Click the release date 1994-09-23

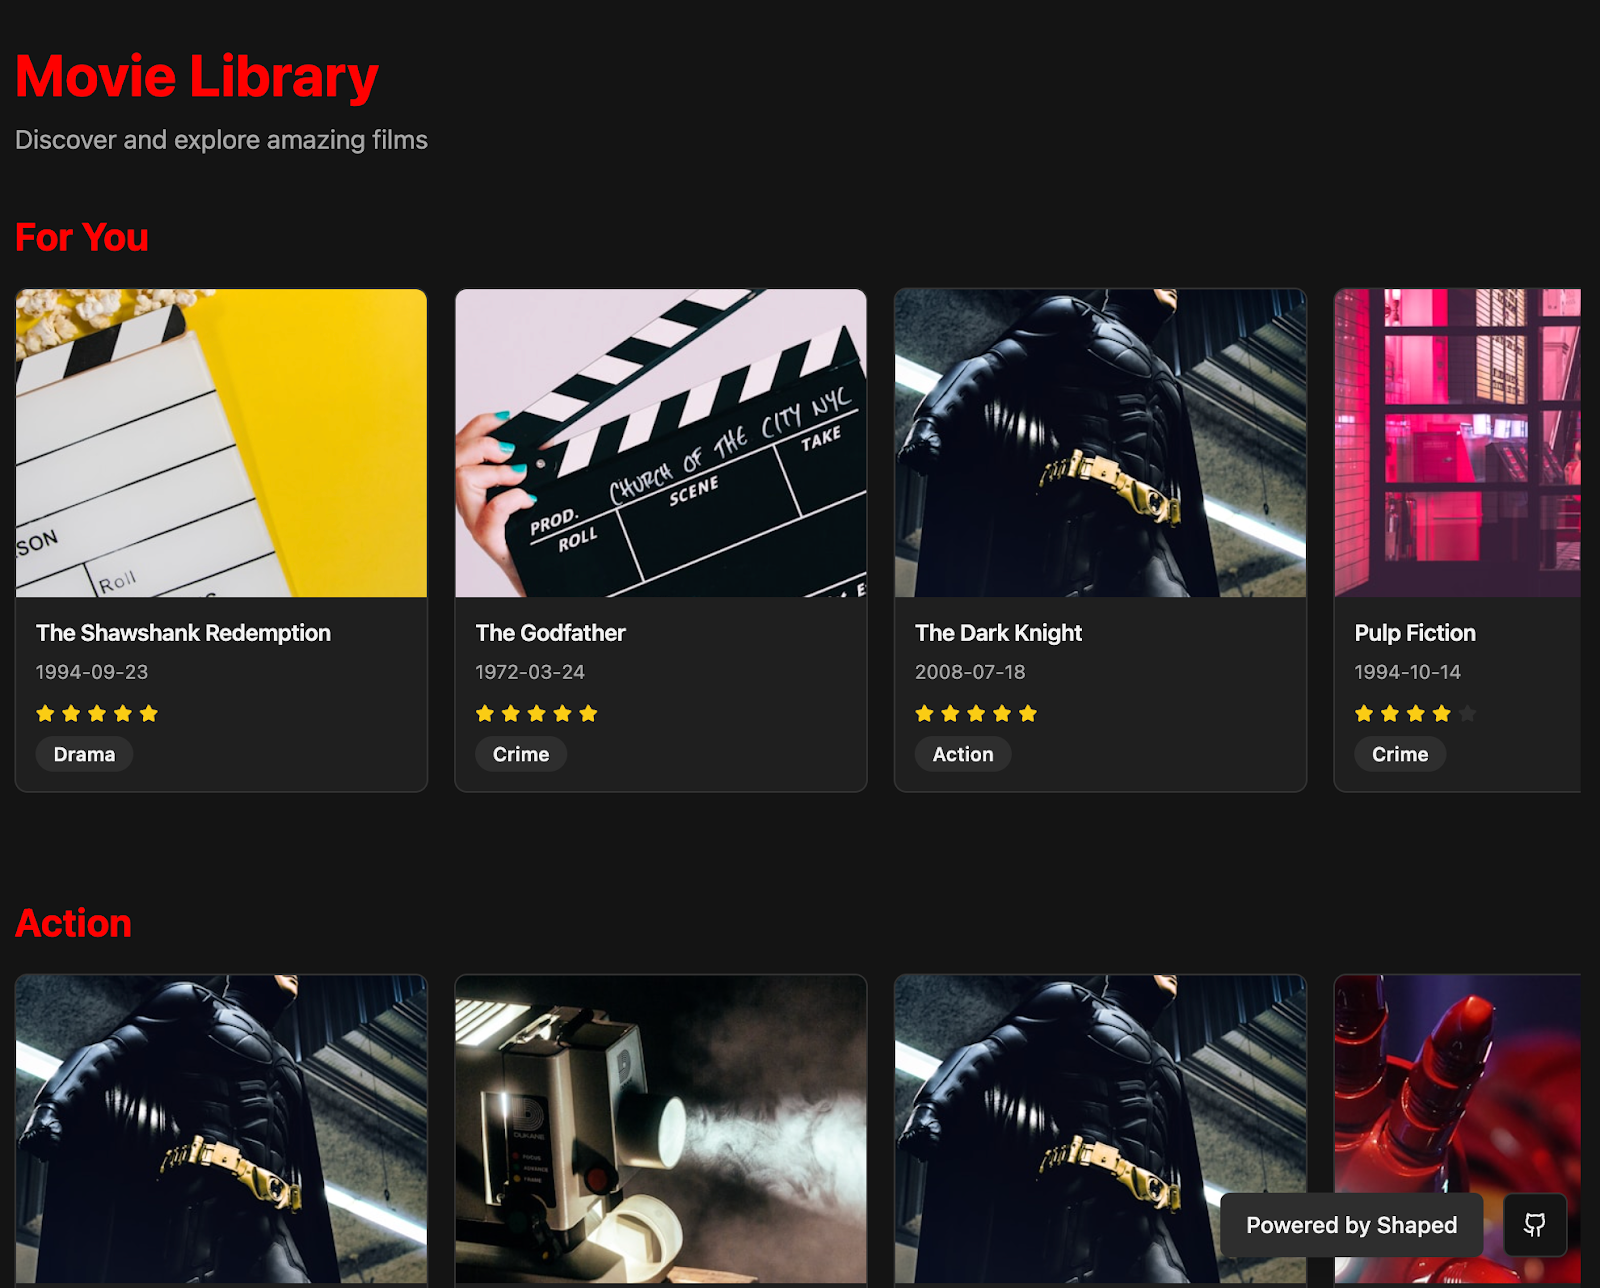[x=92, y=672]
